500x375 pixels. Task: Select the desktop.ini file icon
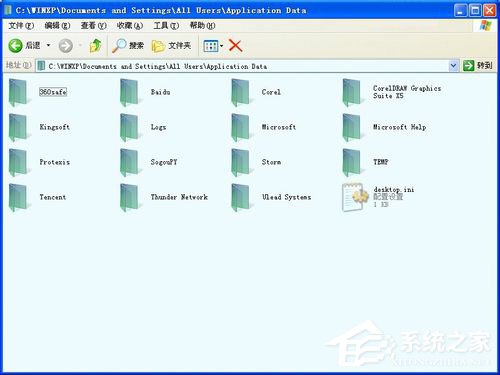coord(354,197)
